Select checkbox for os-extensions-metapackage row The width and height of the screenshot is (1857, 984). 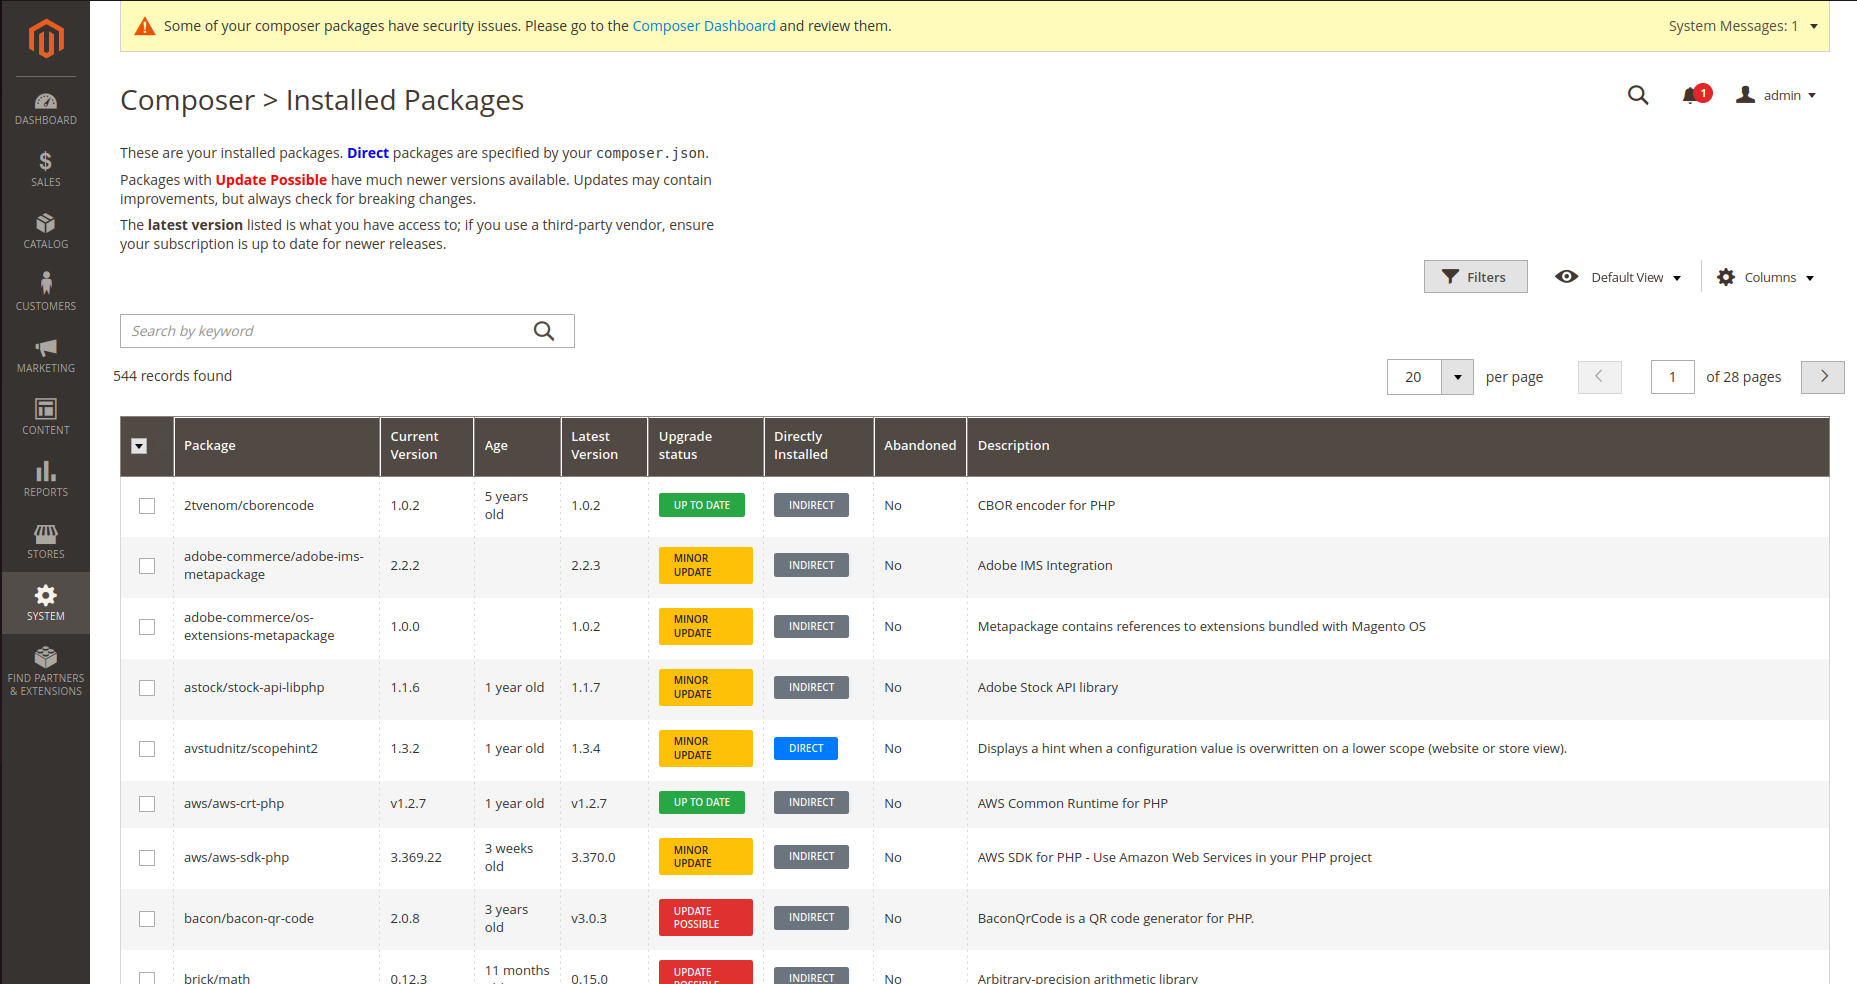pos(147,627)
